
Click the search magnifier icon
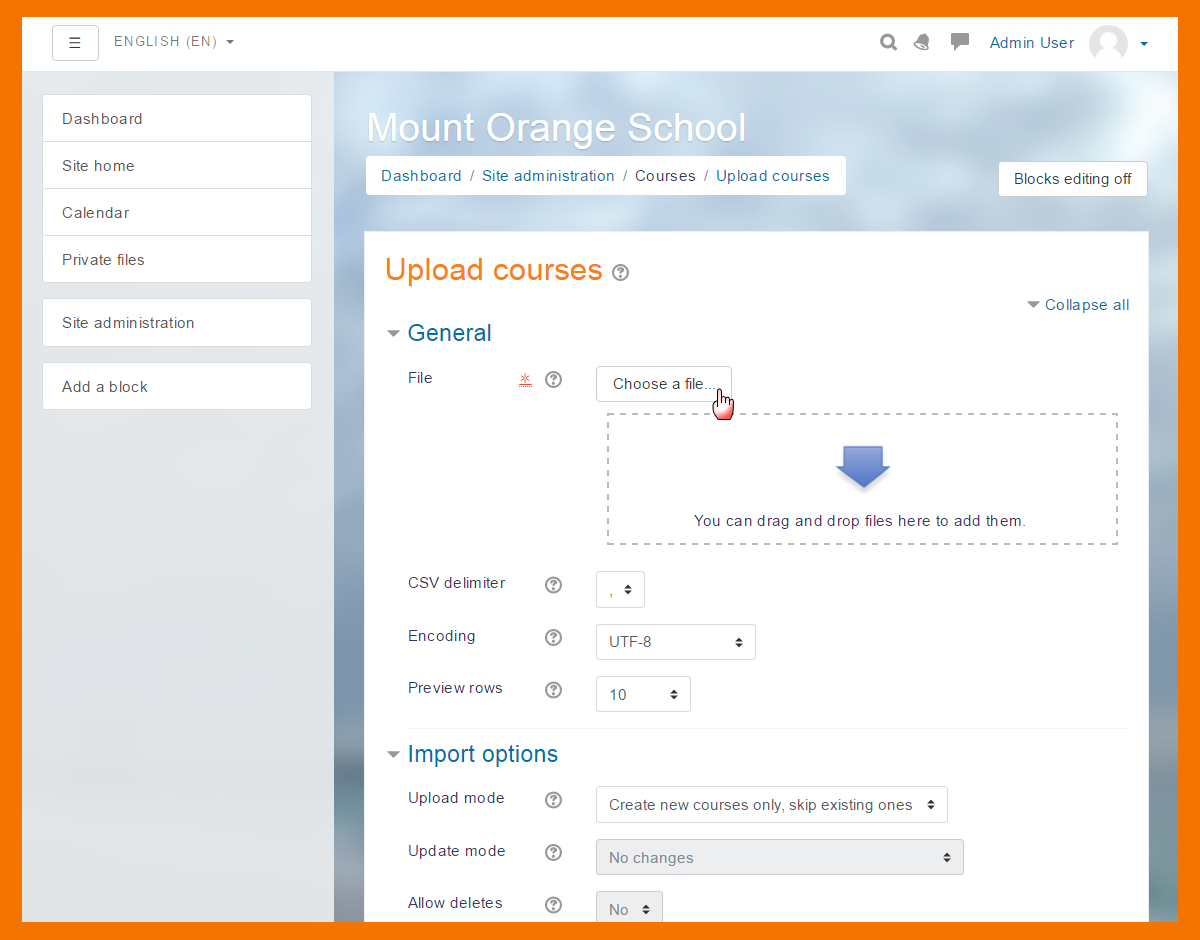888,42
